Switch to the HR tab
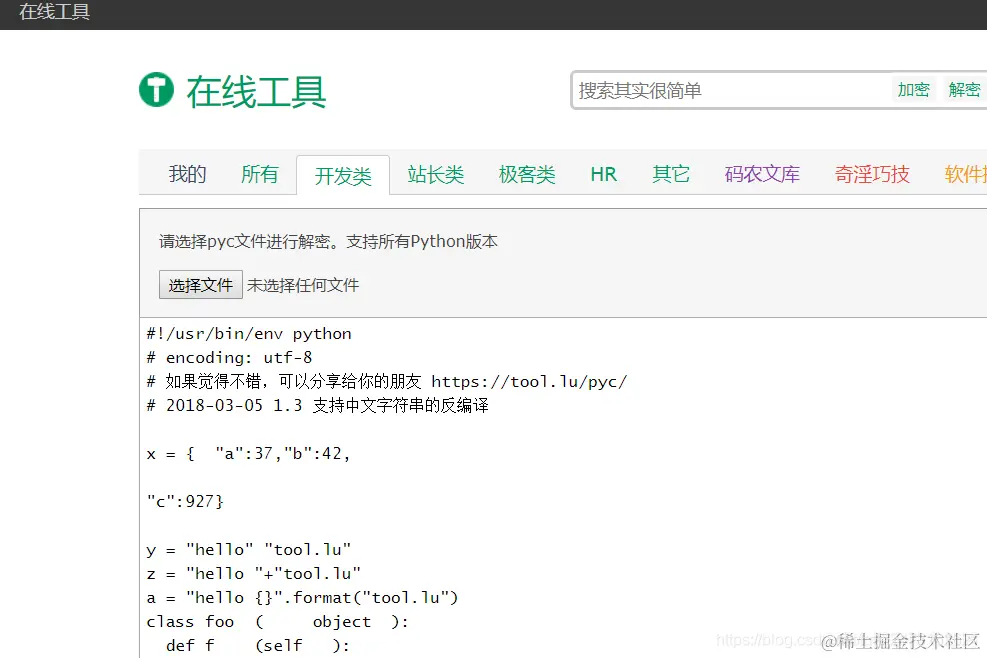 pyautogui.click(x=603, y=174)
